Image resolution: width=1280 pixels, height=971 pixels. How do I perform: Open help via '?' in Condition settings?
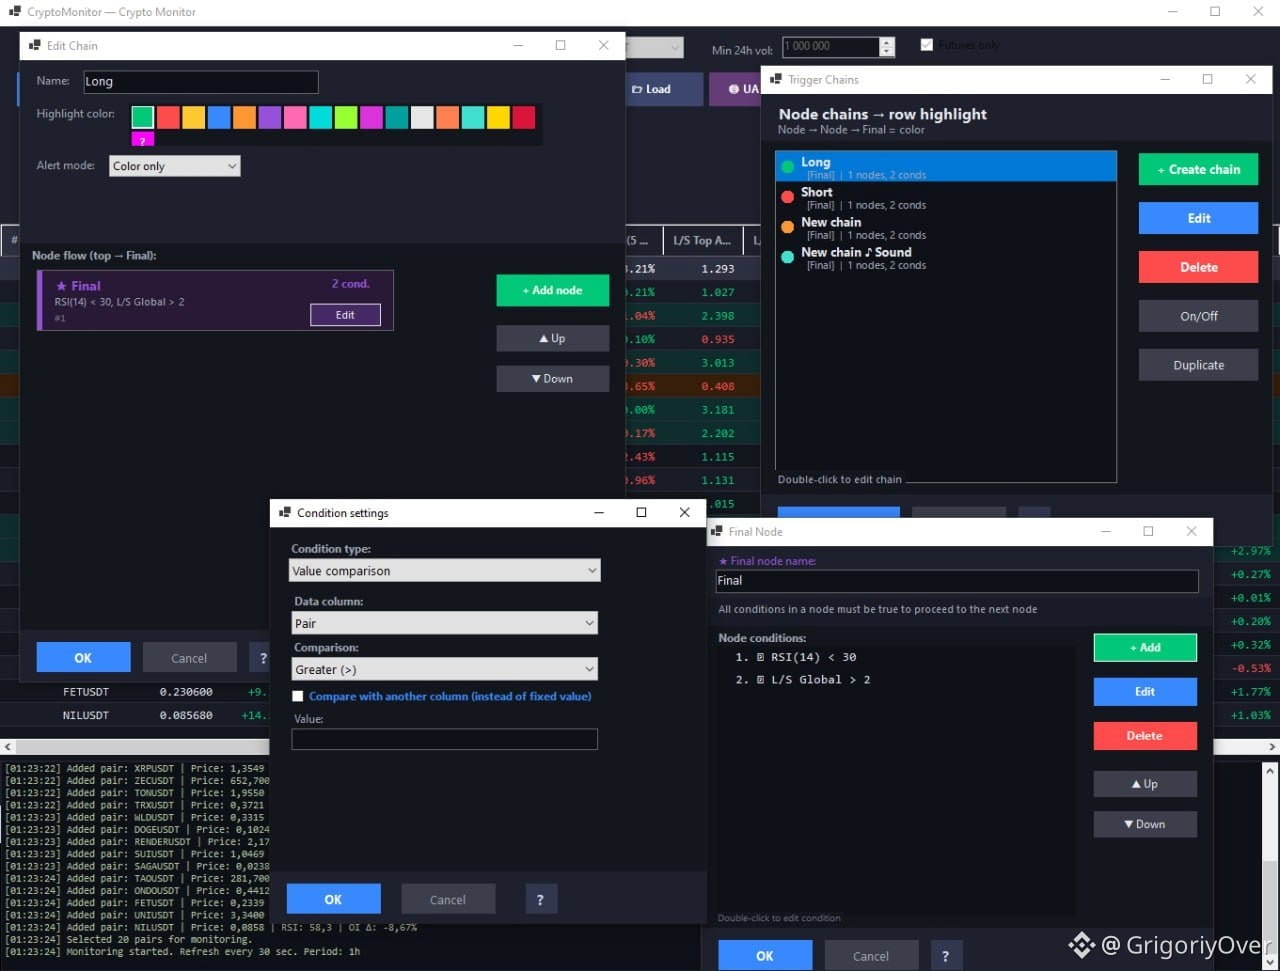(540, 899)
